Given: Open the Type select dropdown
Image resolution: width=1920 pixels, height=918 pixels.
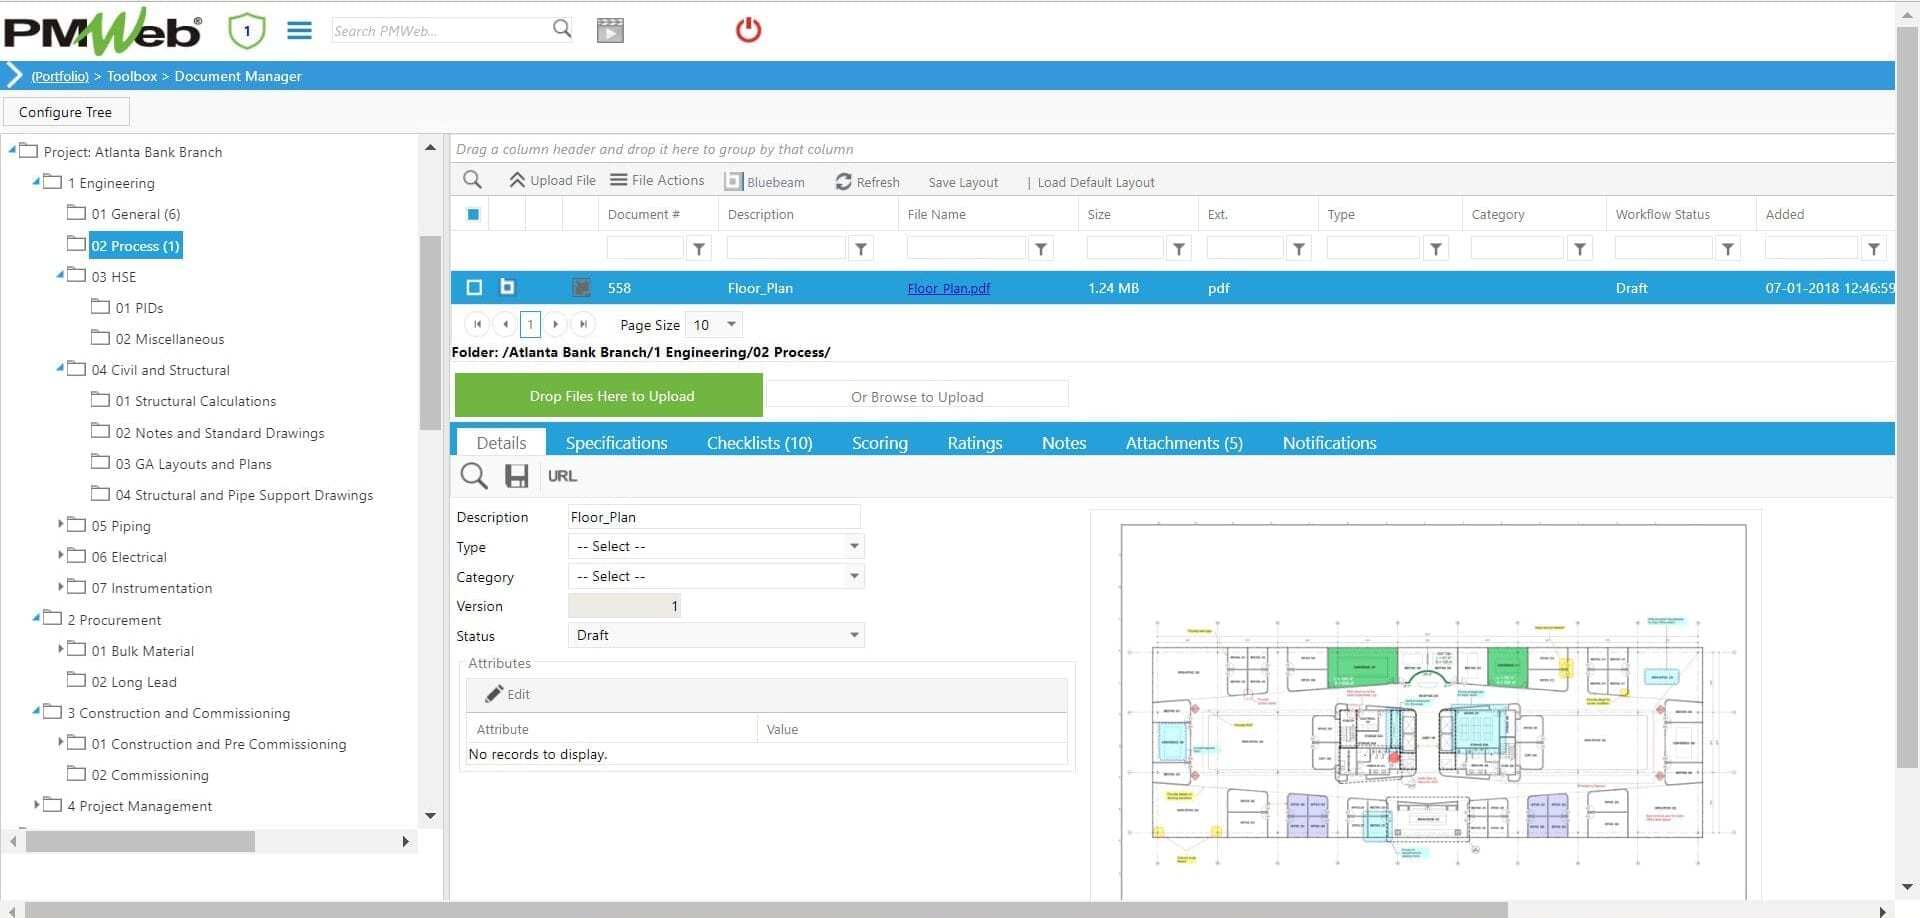Looking at the screenshot, I should pyautogui.click(x=716, y=546).
